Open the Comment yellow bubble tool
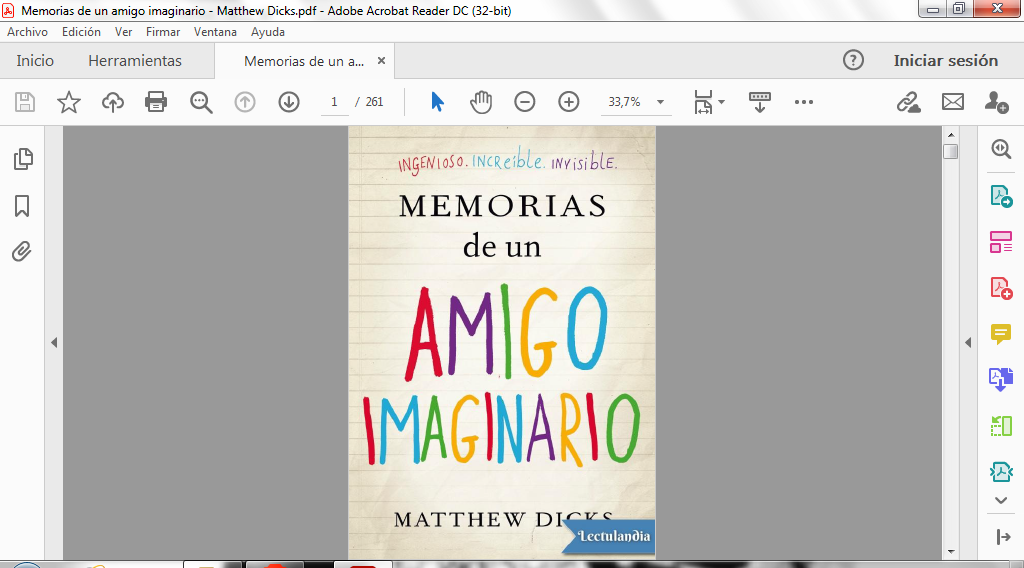 1001,334
